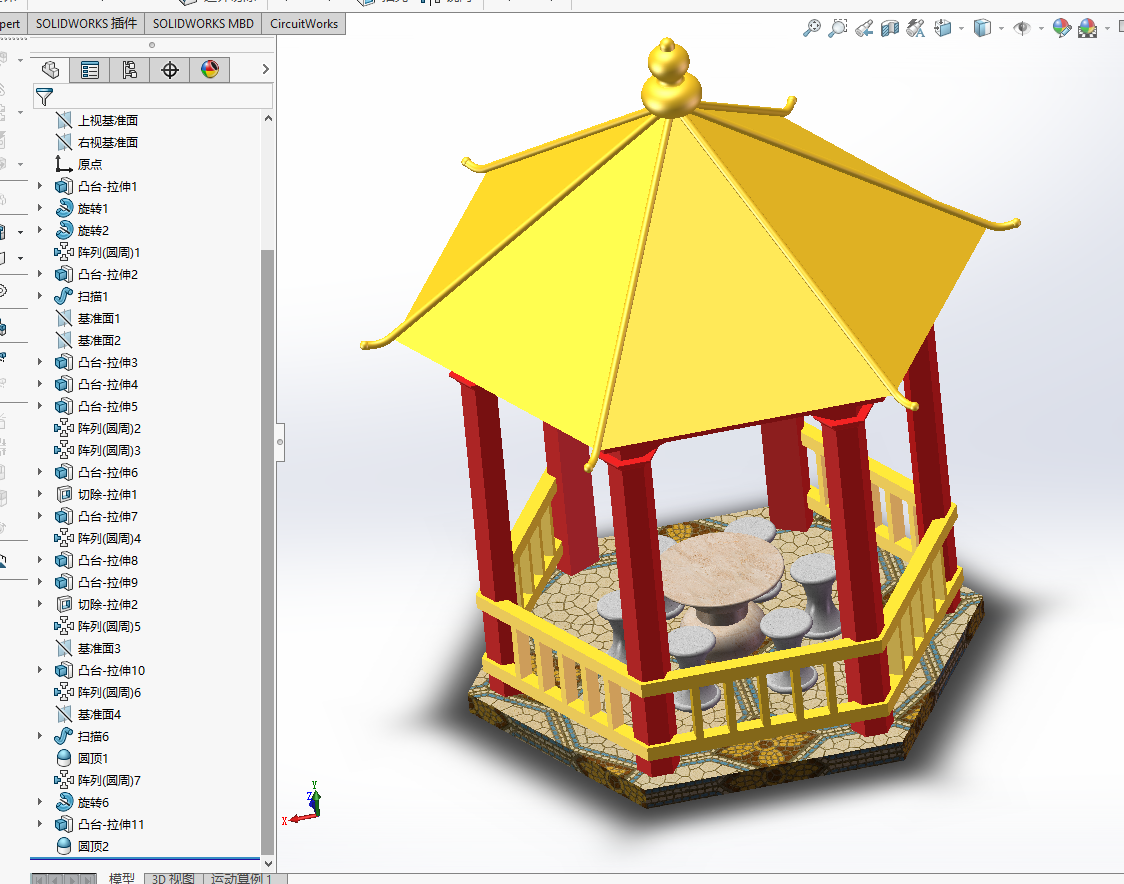This screenshot has height=884, width=1124.
Task: Select 基准面3 in feature tree
Action: click(x=99, y=648)
